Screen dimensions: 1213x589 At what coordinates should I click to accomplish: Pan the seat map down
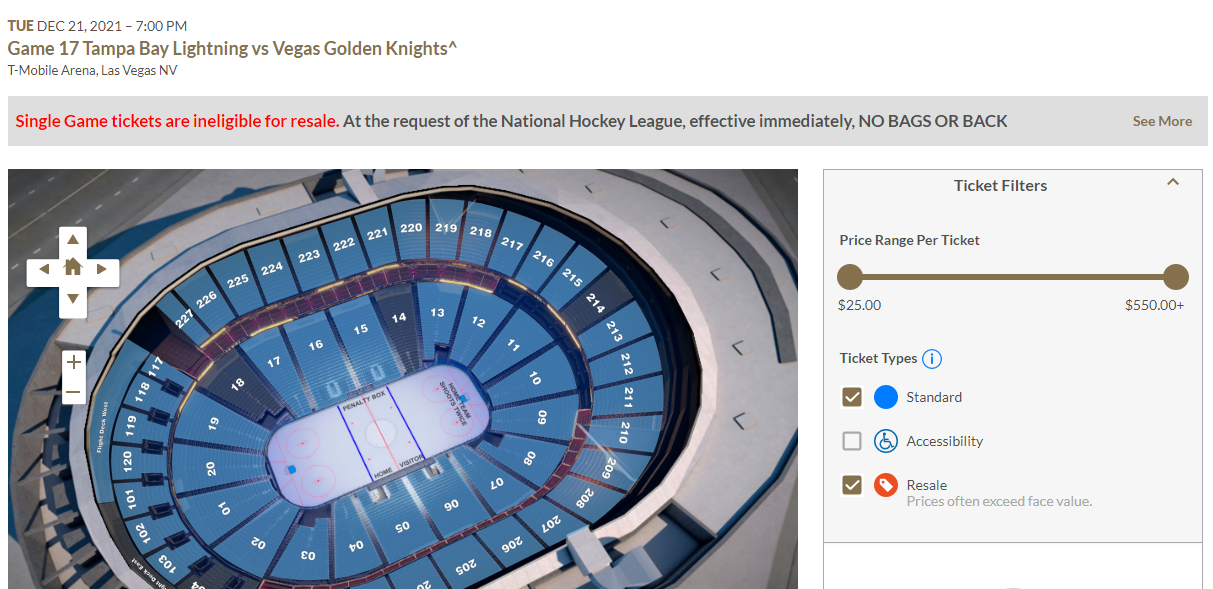(x=73, y=298)
